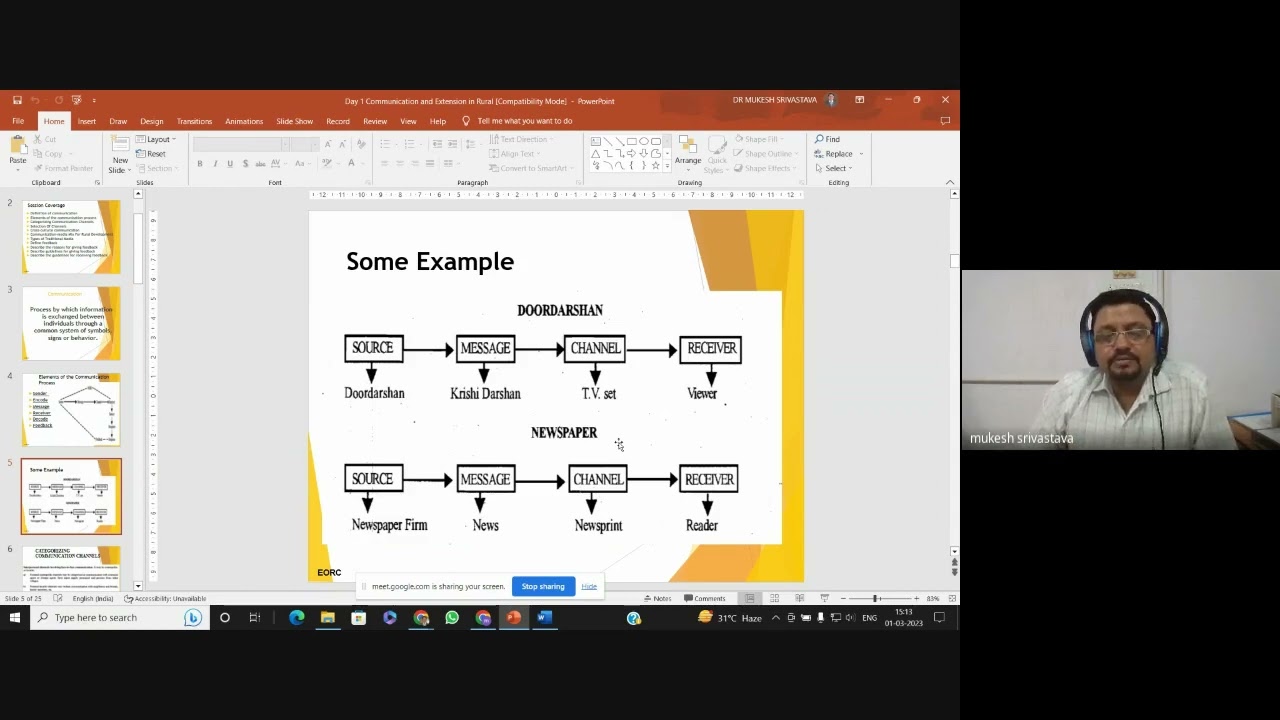Switch to Slide Sorter view icon

(x=774, y=598)
